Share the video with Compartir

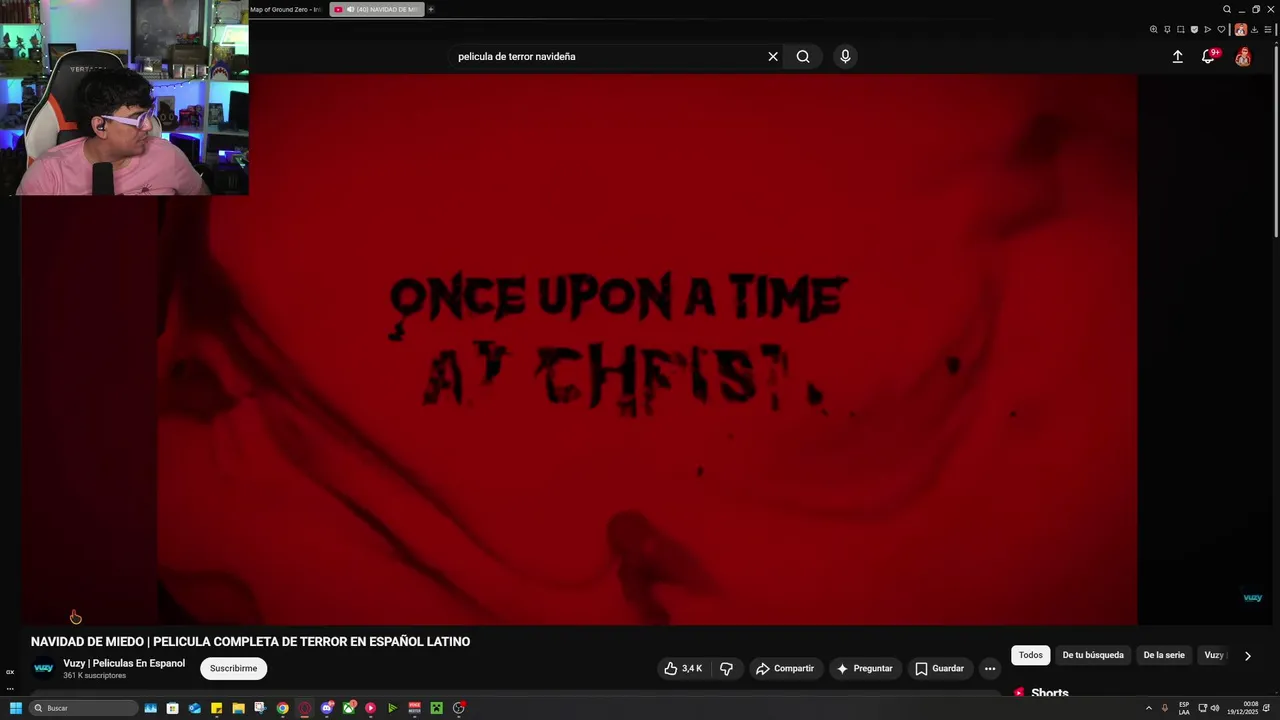point(785,668)
